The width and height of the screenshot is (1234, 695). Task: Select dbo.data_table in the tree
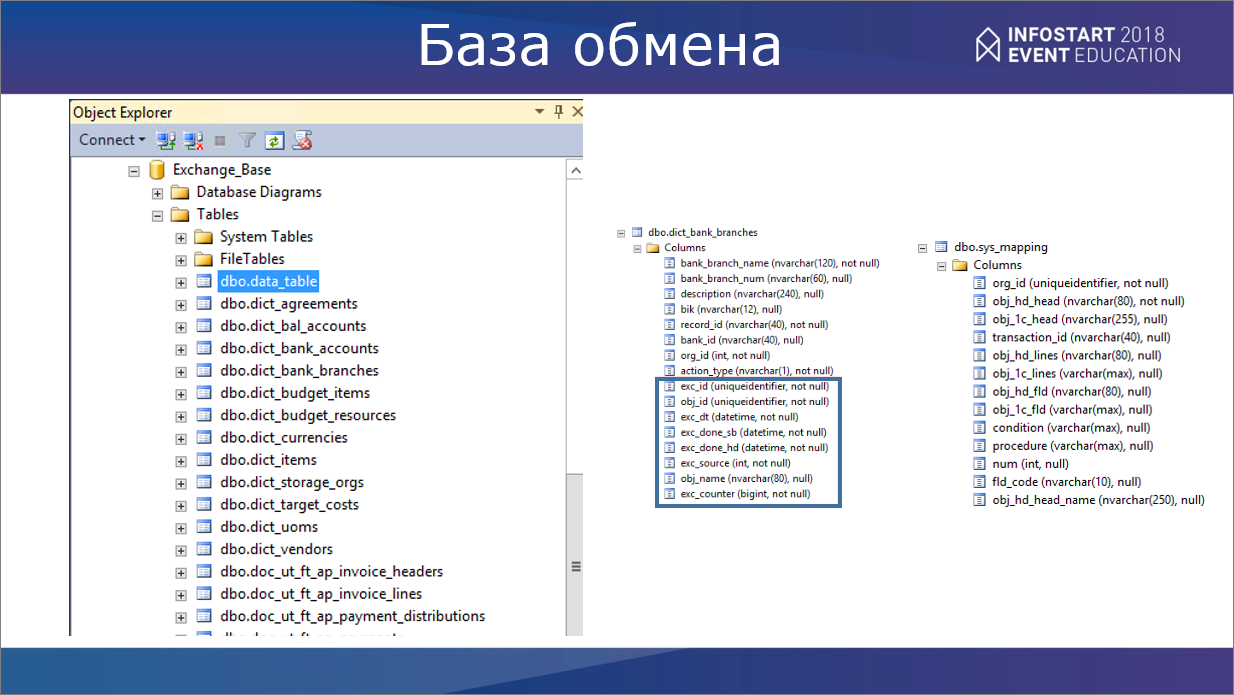(x=268, y=282)
